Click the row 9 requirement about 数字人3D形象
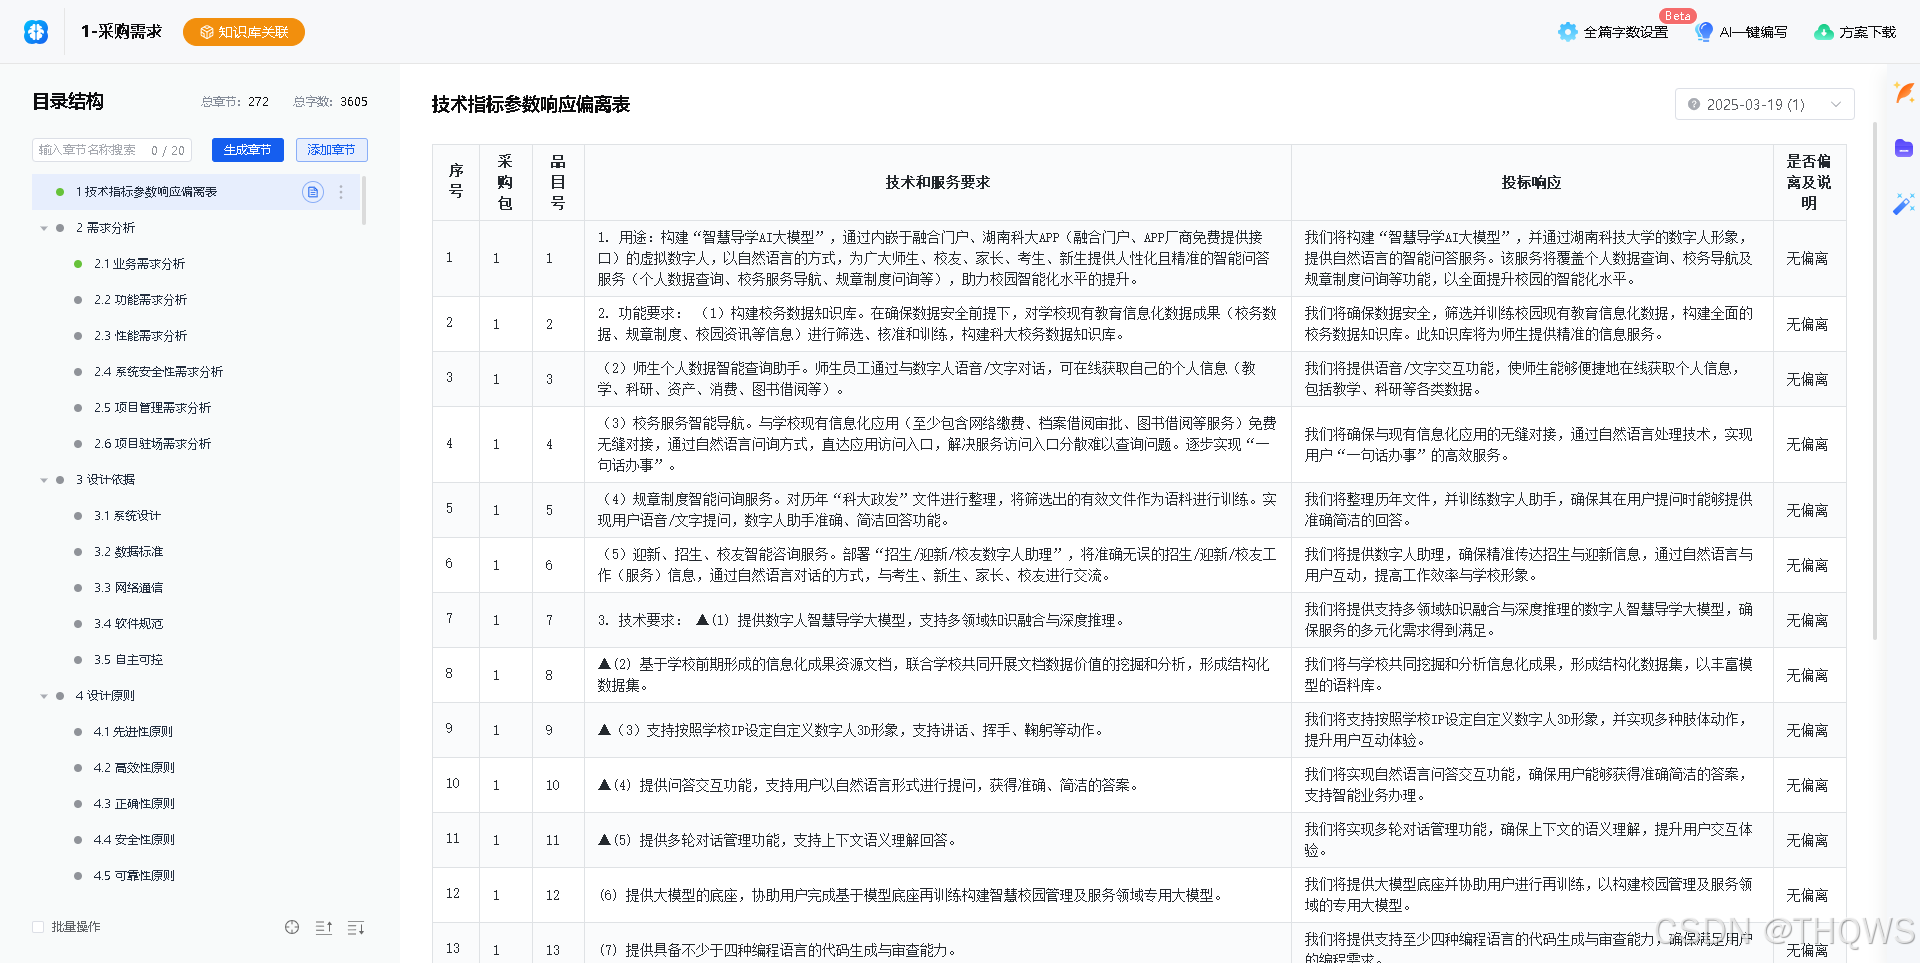 coord(852,730)
